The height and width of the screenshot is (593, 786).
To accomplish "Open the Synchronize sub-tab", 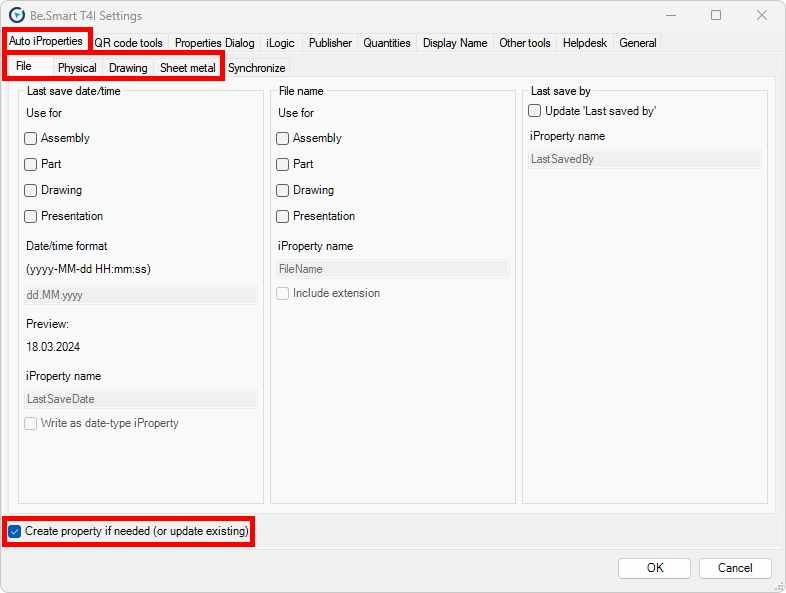I will coord(256,68).
